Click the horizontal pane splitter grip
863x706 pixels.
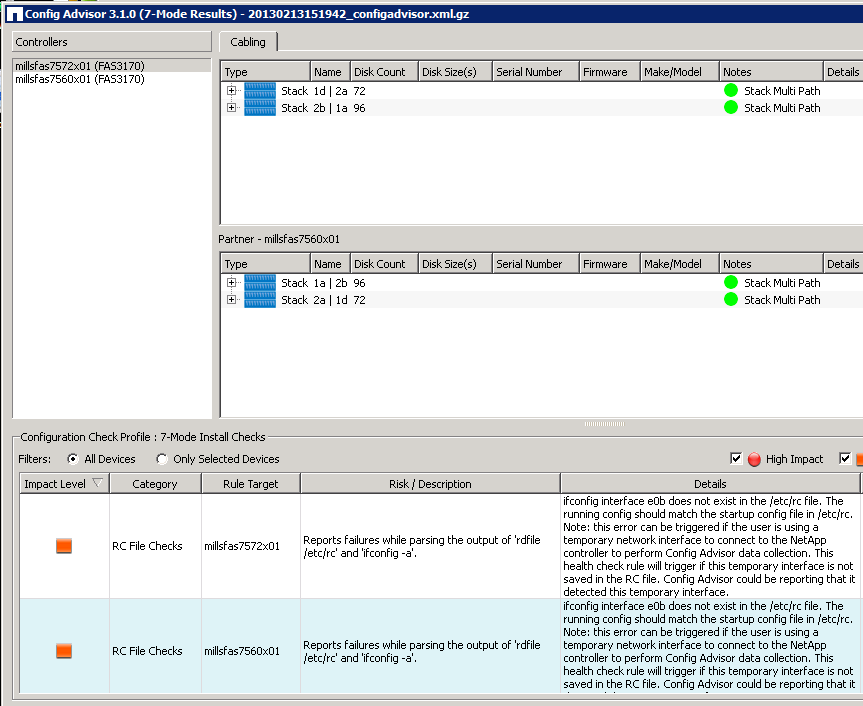(x=604, y=424)
